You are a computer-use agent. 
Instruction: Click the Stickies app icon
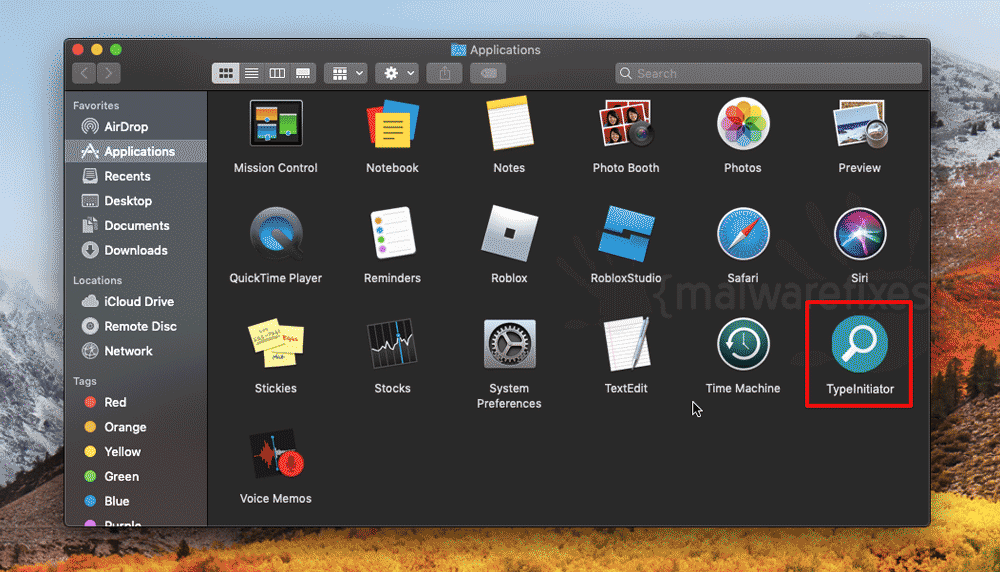[x=276, y=343]
